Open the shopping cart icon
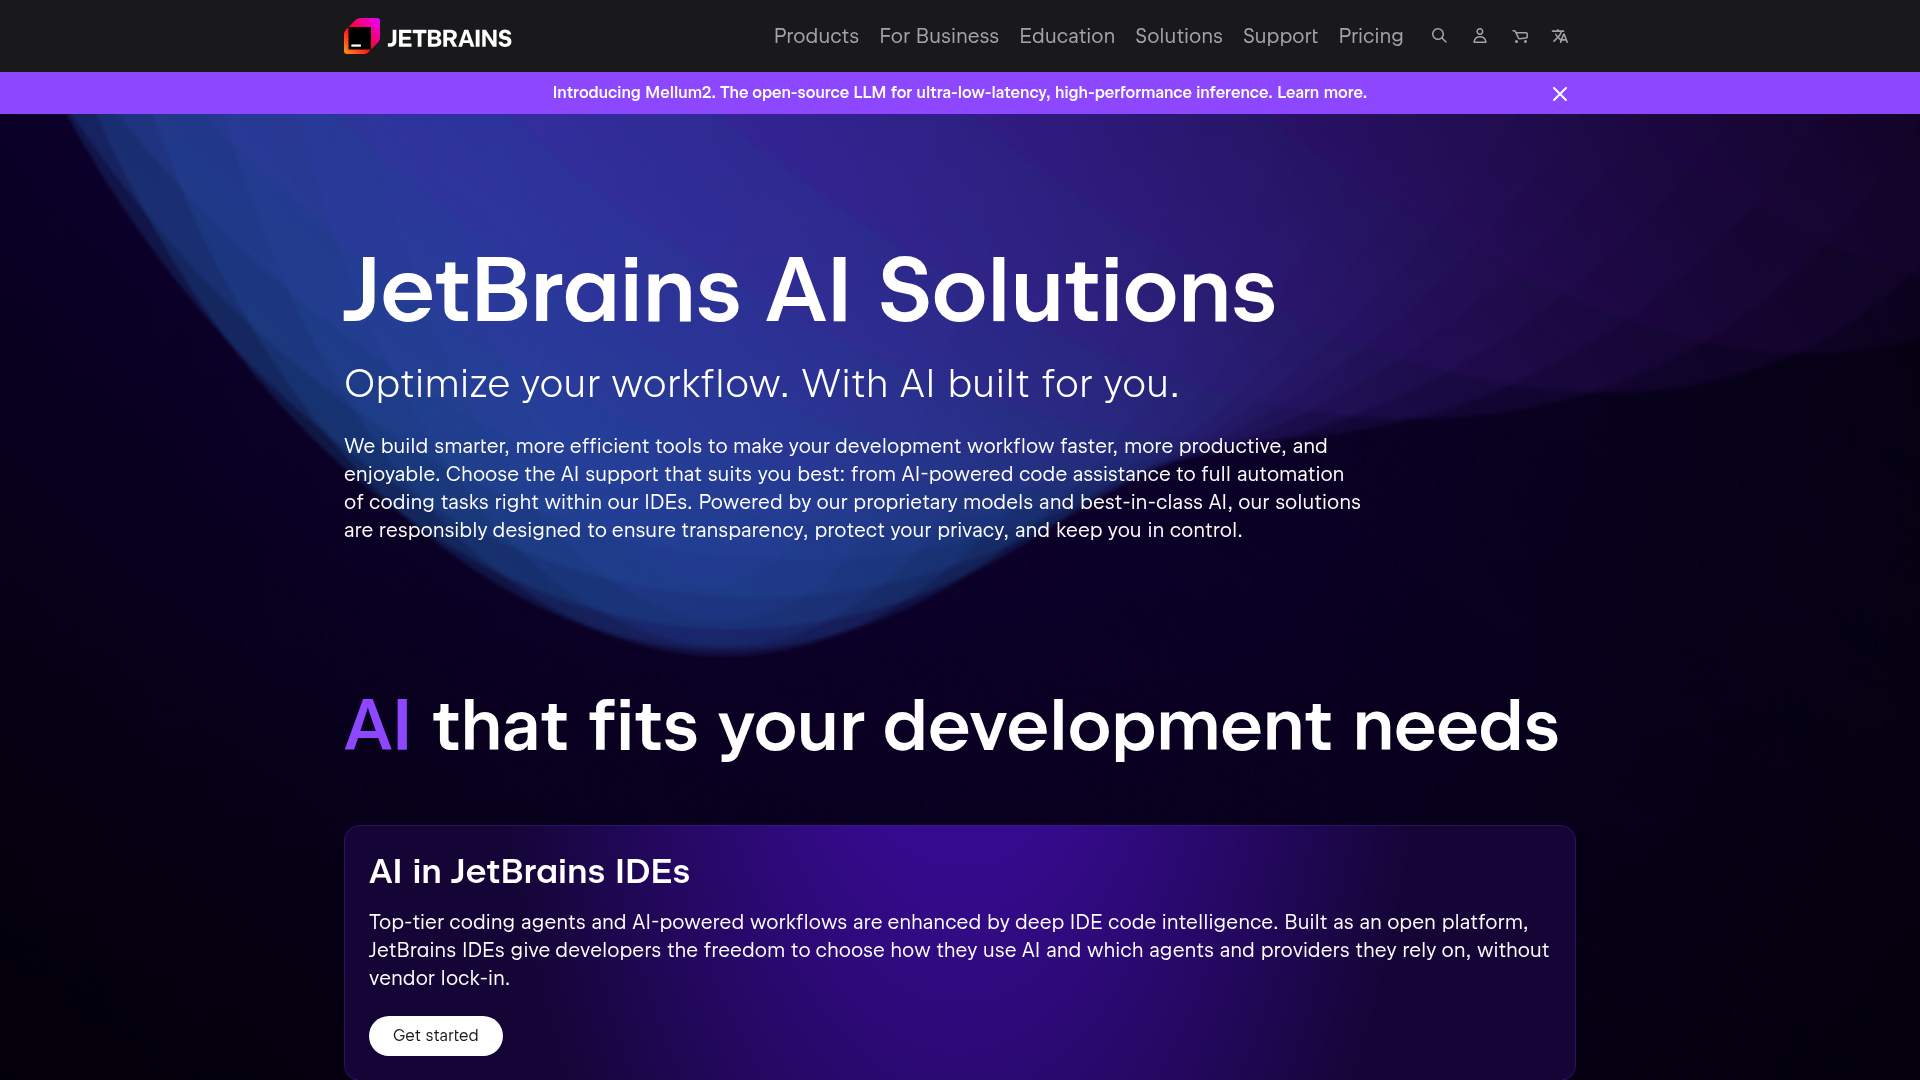1920x1080 pixels. point(1520,36)
